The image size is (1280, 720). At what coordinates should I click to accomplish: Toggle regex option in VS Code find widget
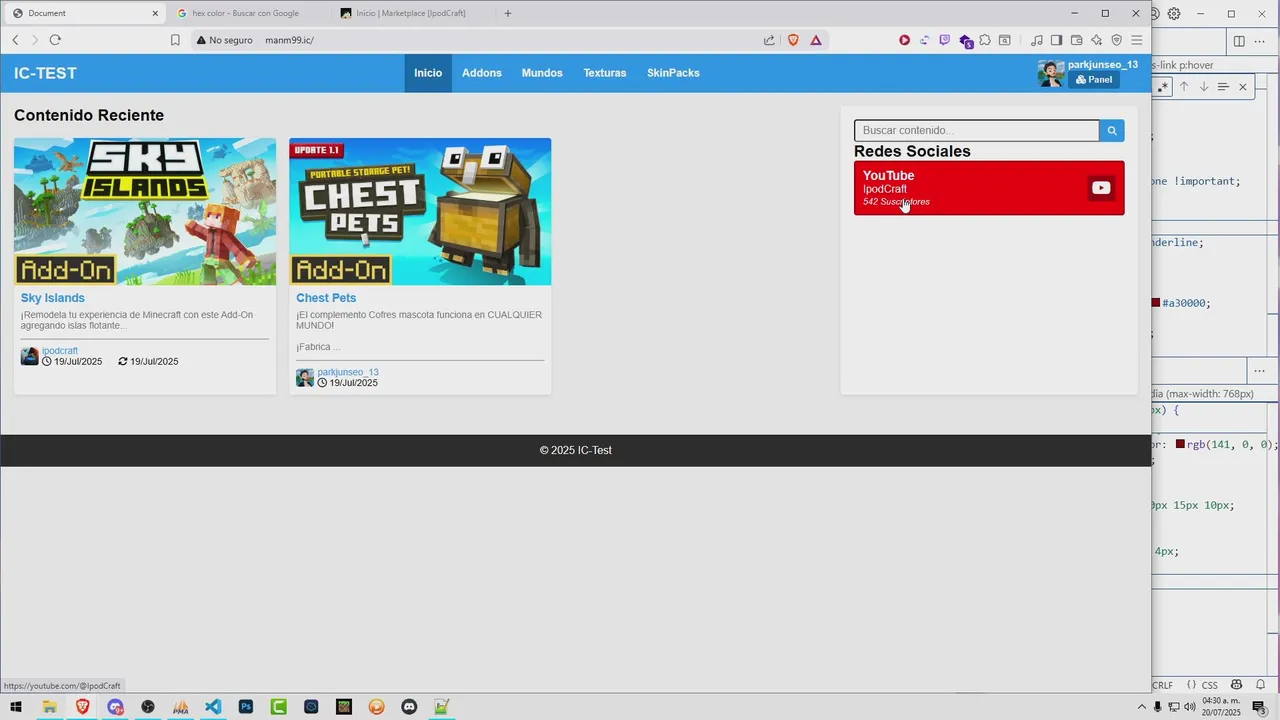[1162, 87]
